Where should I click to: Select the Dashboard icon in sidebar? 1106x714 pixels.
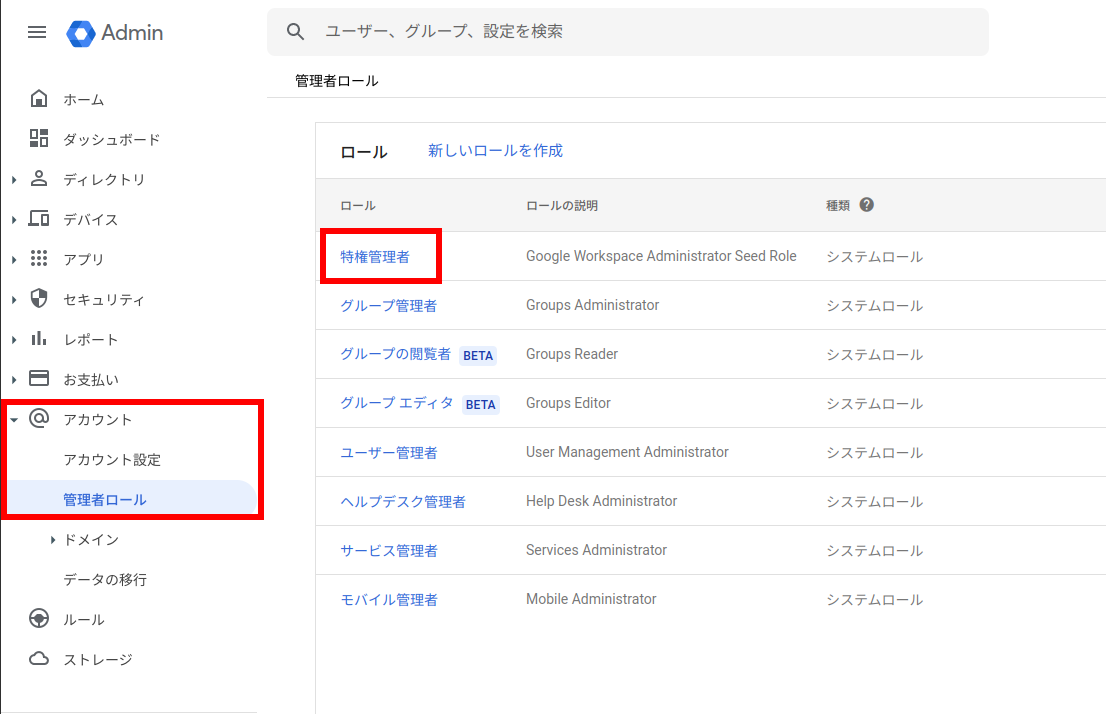pos(39,139)
